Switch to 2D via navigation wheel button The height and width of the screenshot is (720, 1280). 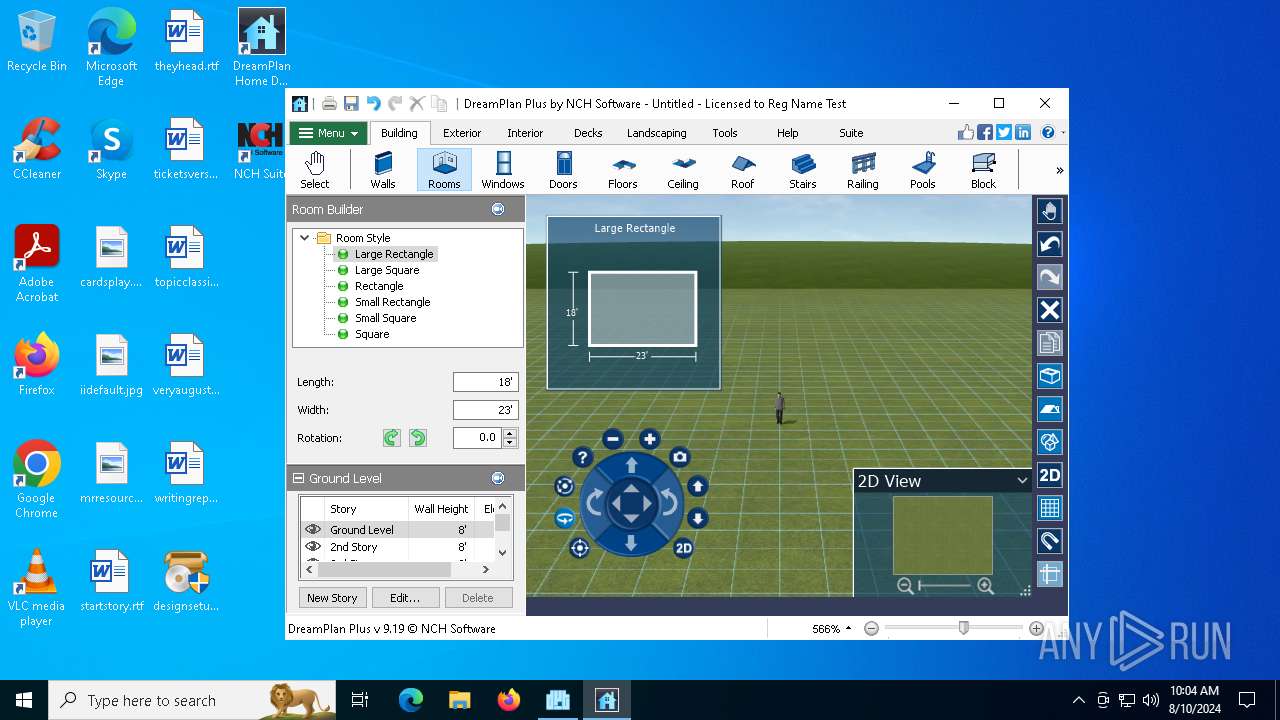[684, 548]
